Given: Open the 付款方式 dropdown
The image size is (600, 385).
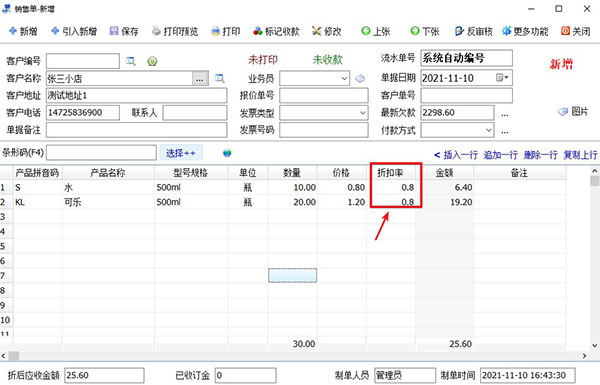Looking at the screenshot, I should (x=489, y=130).
